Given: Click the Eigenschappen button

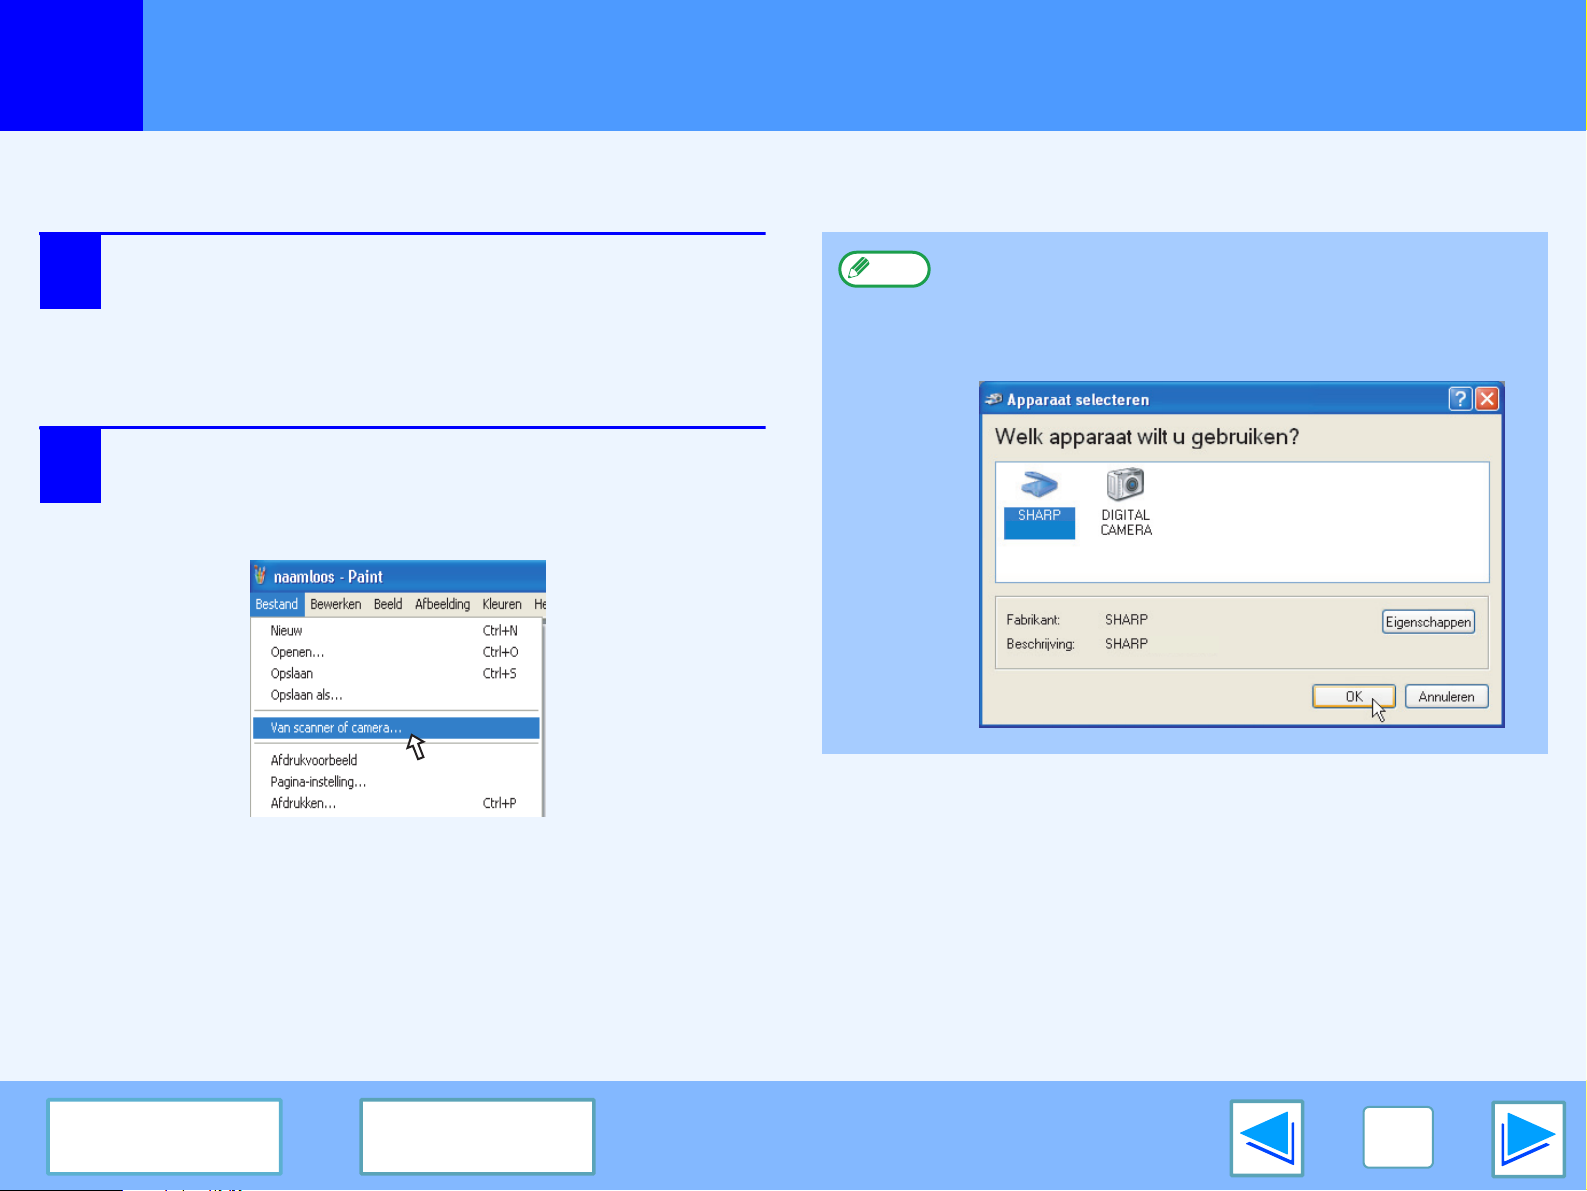Looking at the screenshot, I should (1429, 622).
